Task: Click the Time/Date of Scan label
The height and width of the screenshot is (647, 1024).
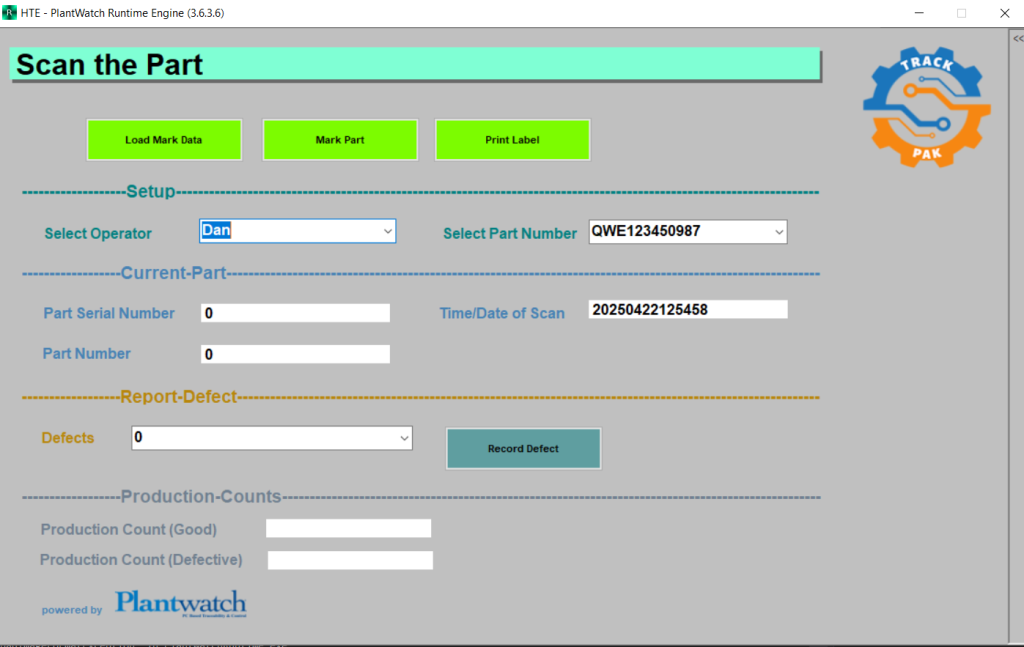Action: [x=502, y=313]
